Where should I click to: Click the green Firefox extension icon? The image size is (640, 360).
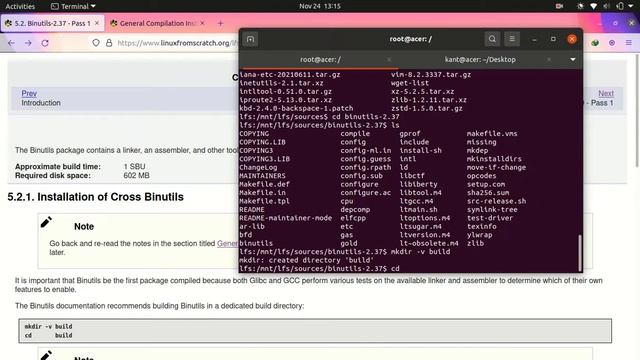point(595,43)
